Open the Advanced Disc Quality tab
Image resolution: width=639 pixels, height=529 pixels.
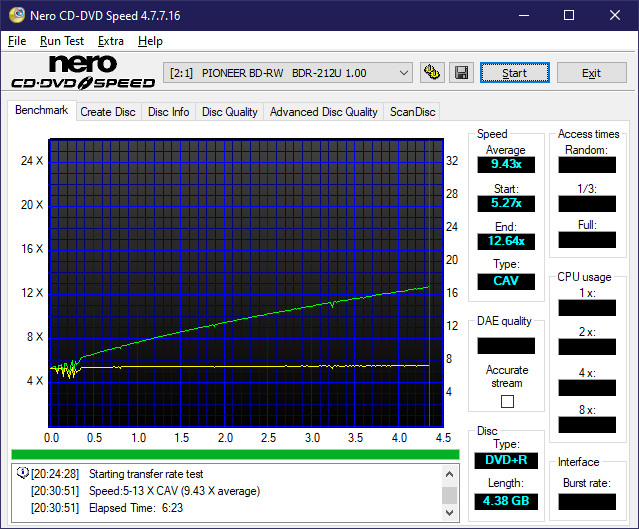(323, 112)
